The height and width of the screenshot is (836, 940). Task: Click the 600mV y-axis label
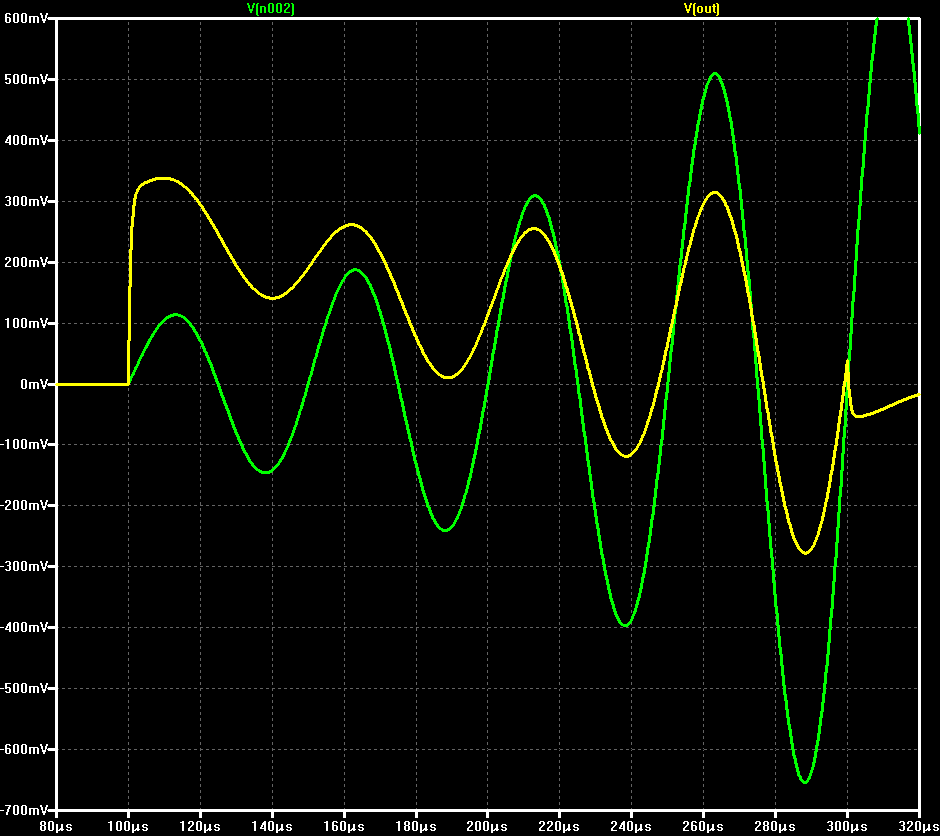[x=26, y=18]
